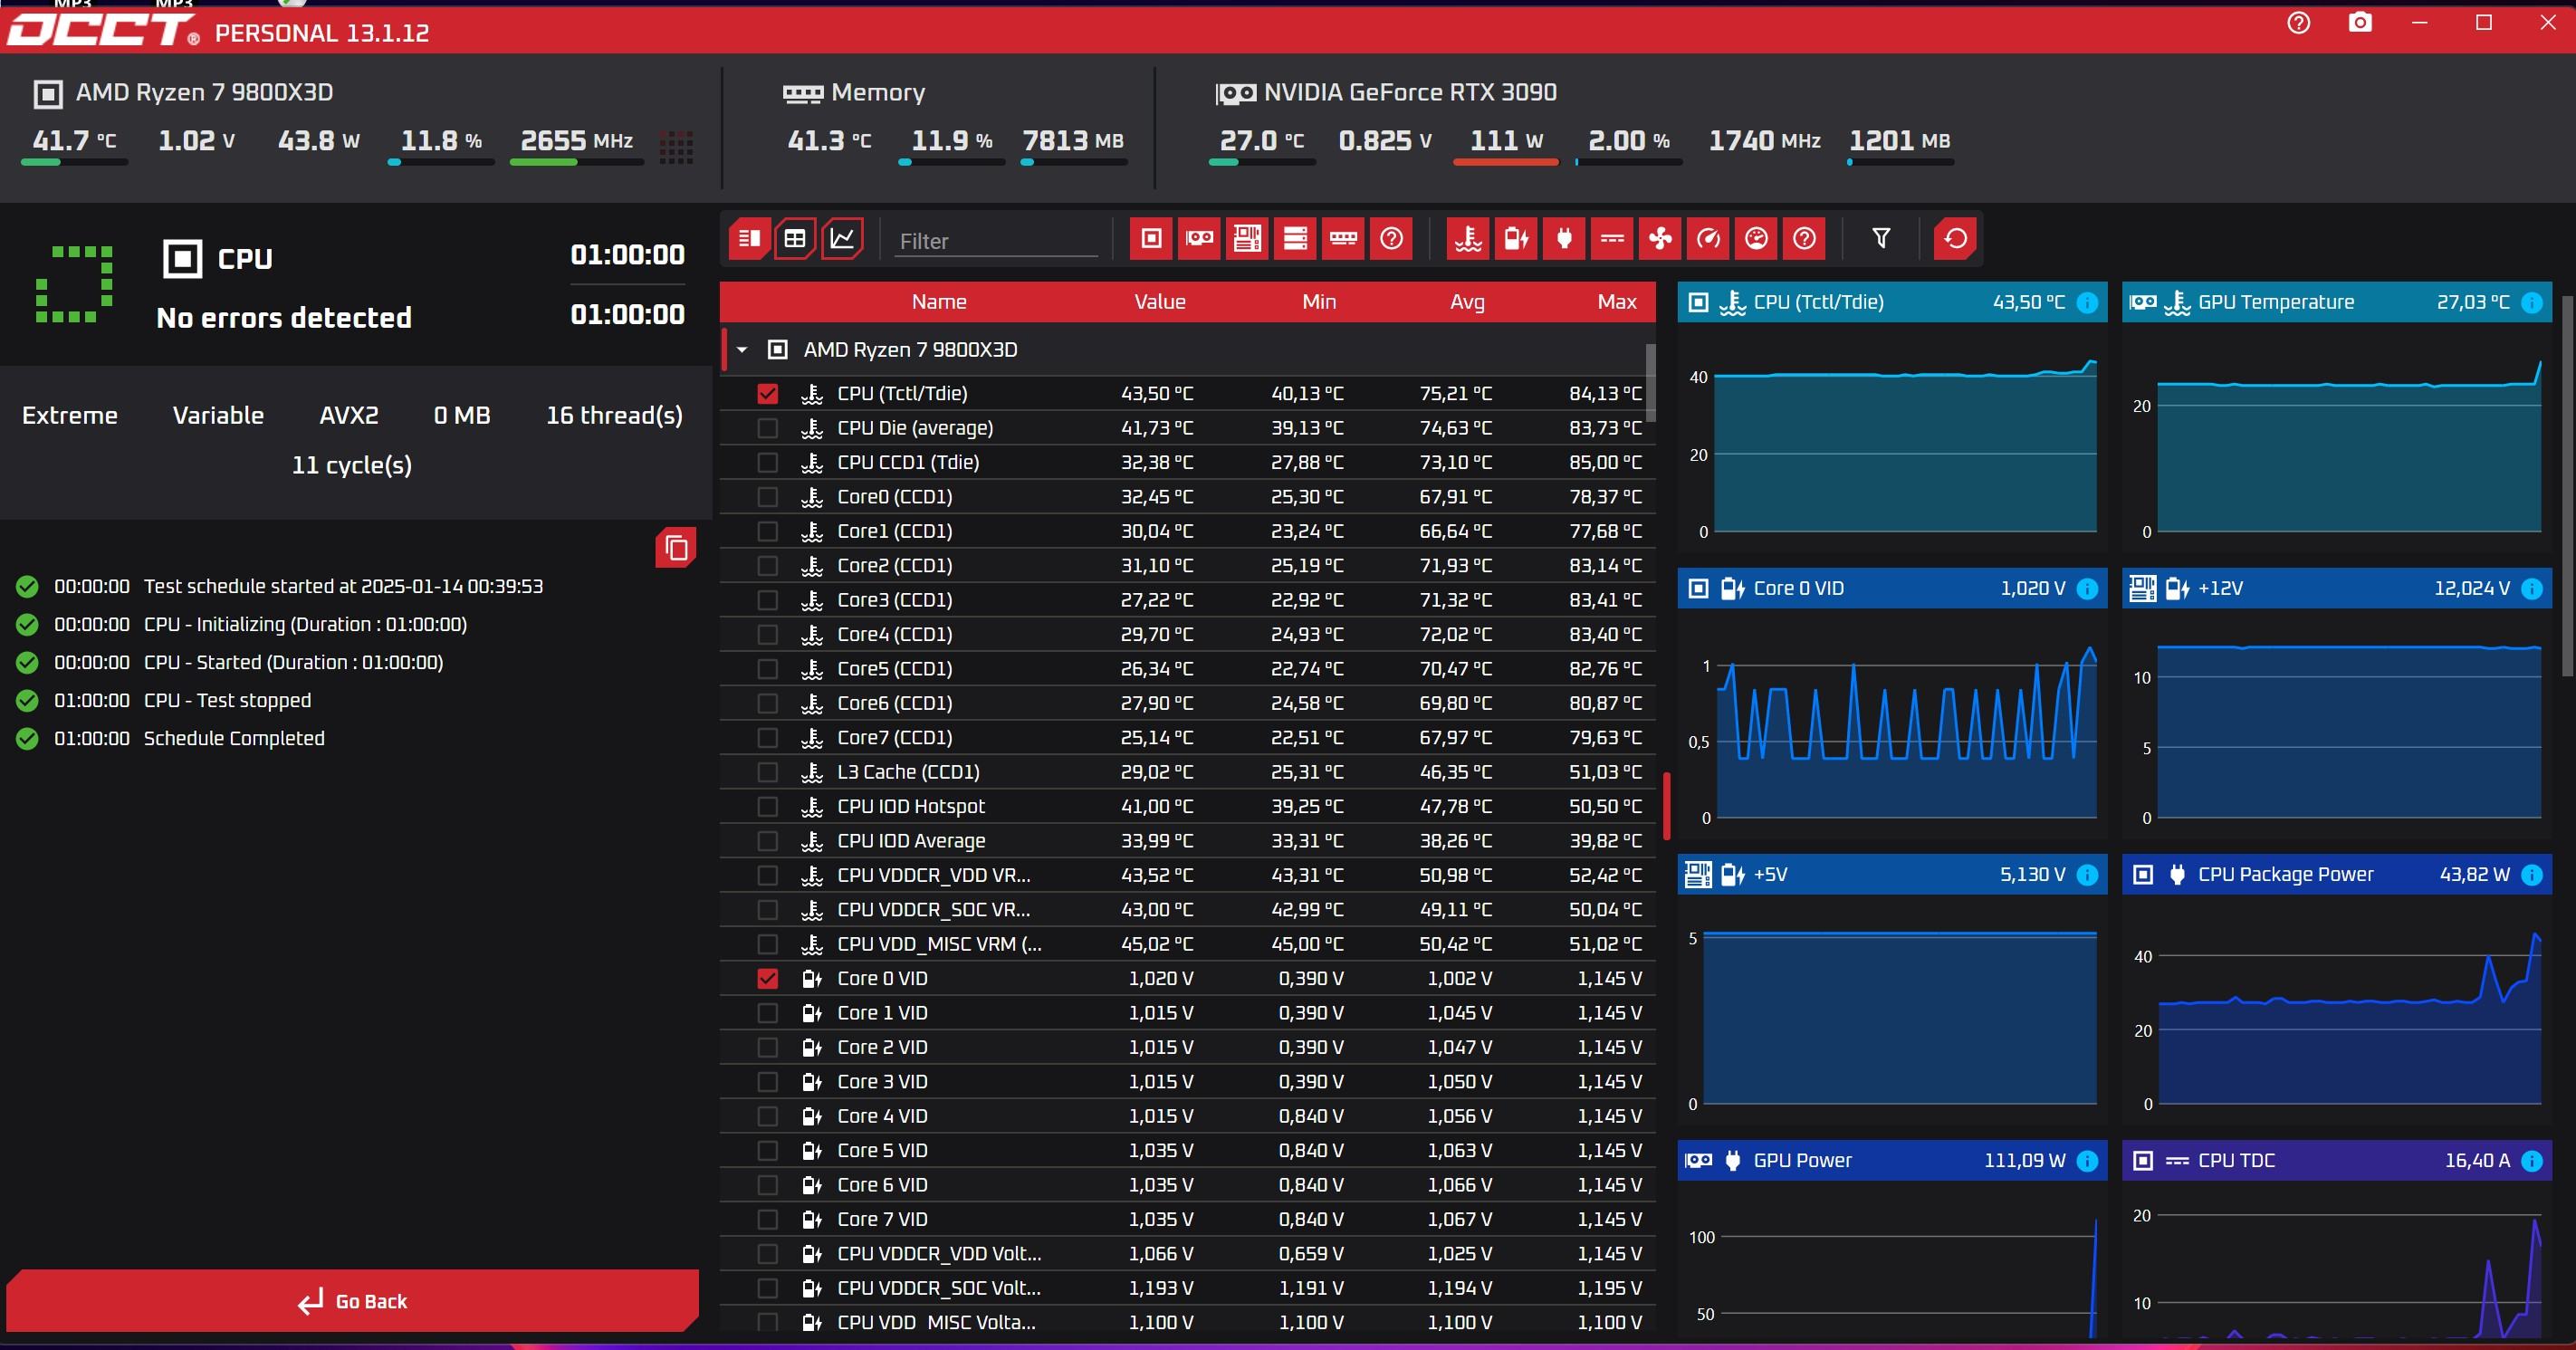Click the reset min/max values icon
The height and width of the screenshot is (1350, 2576).
click(x=1955, y=239)
